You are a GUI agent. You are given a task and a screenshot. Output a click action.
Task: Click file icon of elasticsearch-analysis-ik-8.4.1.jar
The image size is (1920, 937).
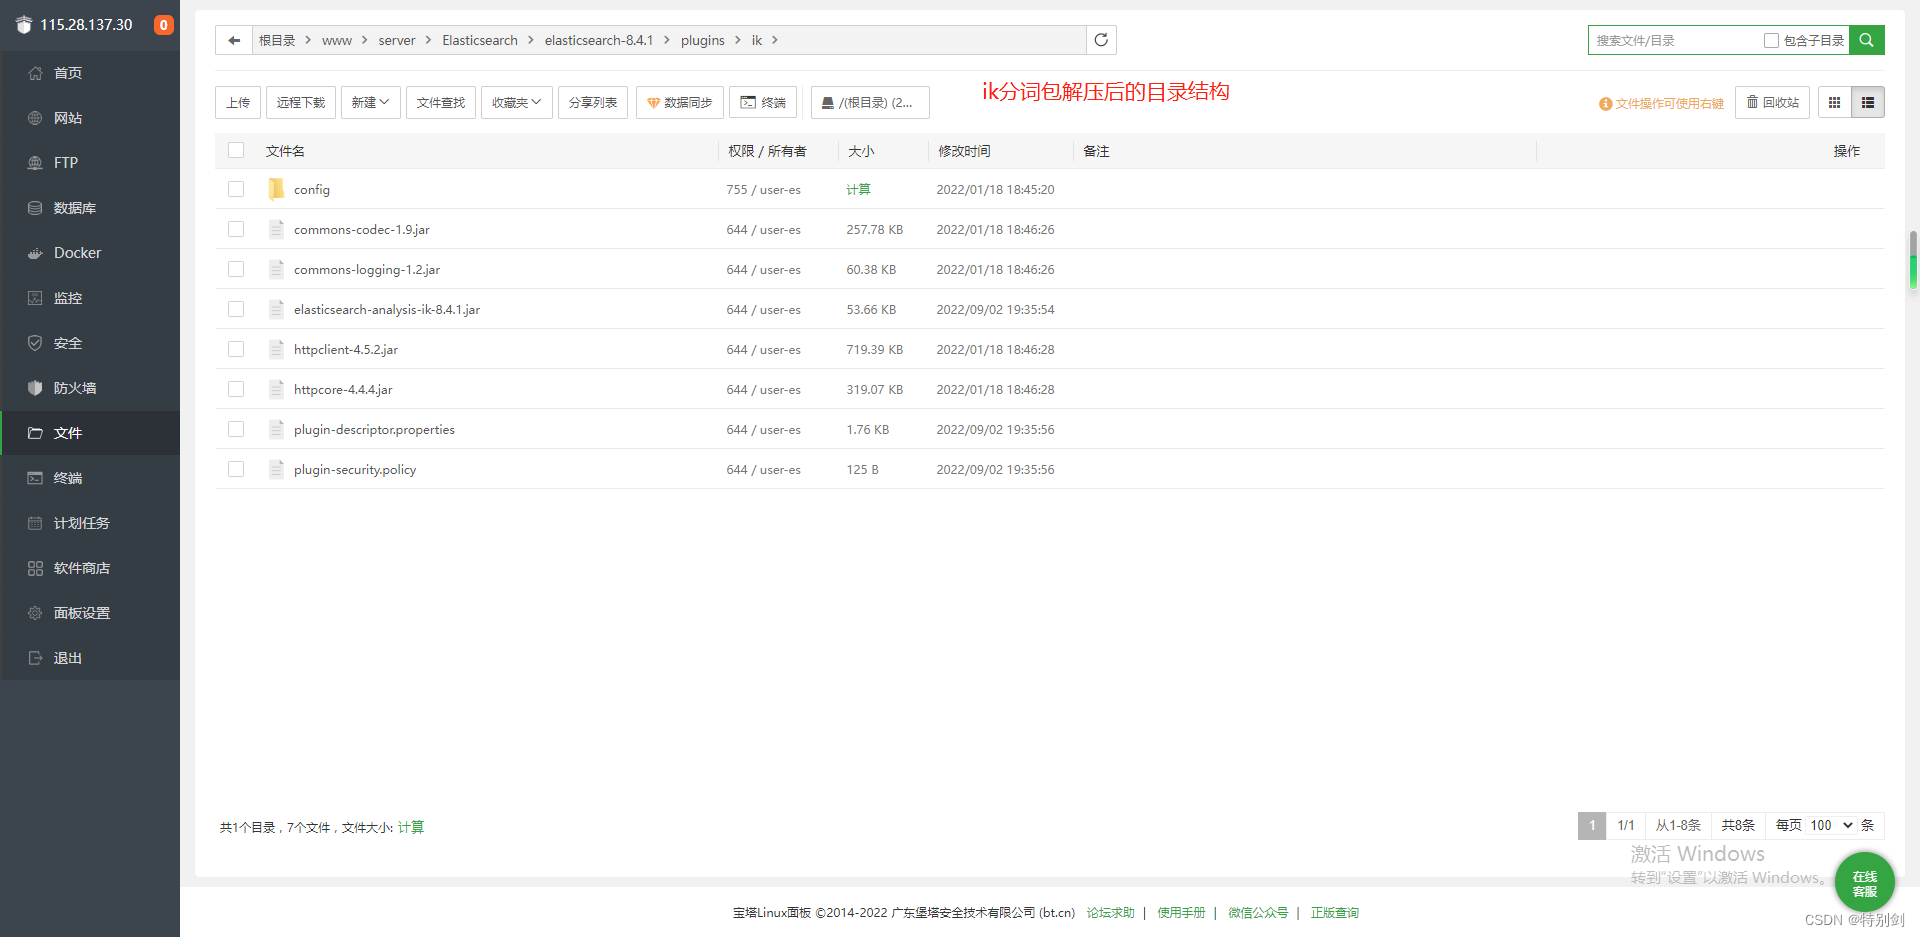276,309
